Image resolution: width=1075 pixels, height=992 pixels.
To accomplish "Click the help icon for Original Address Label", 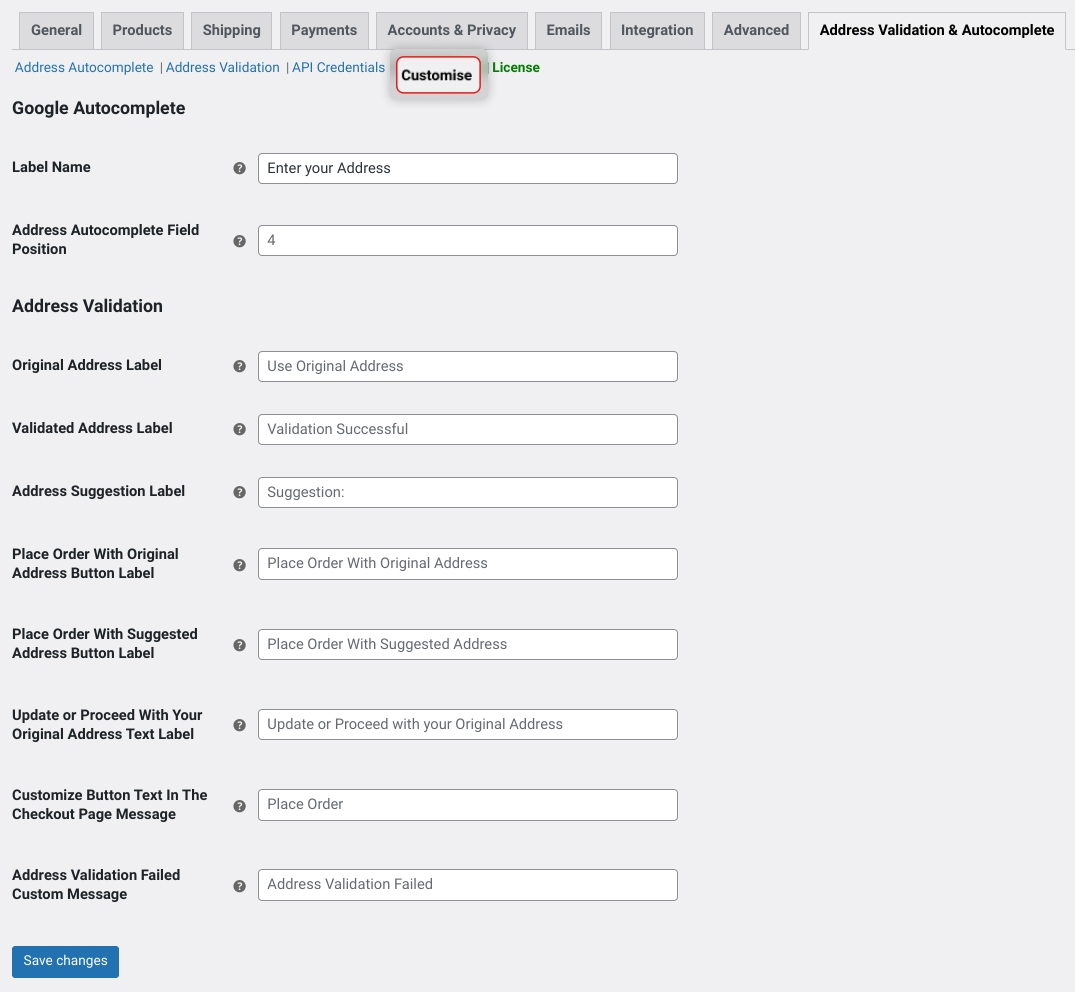I will pos(240,367).
